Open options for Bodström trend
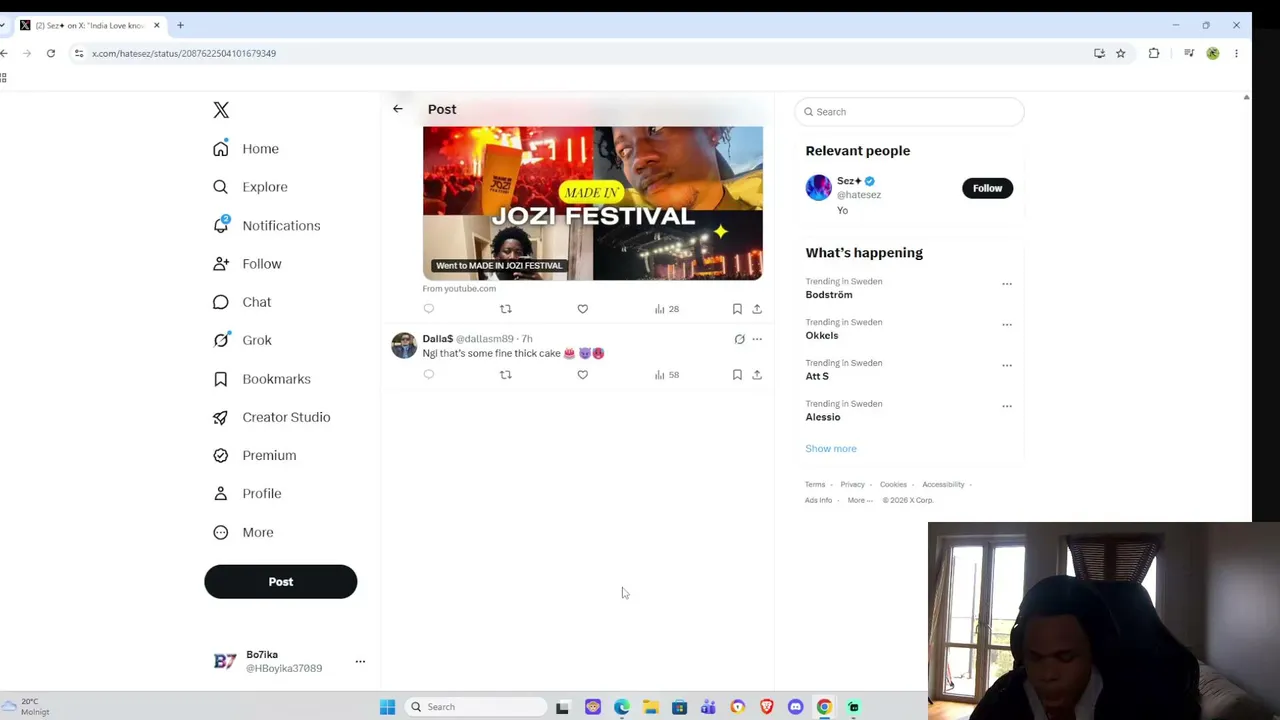The image size is (1280, 720). [1007, 284]
